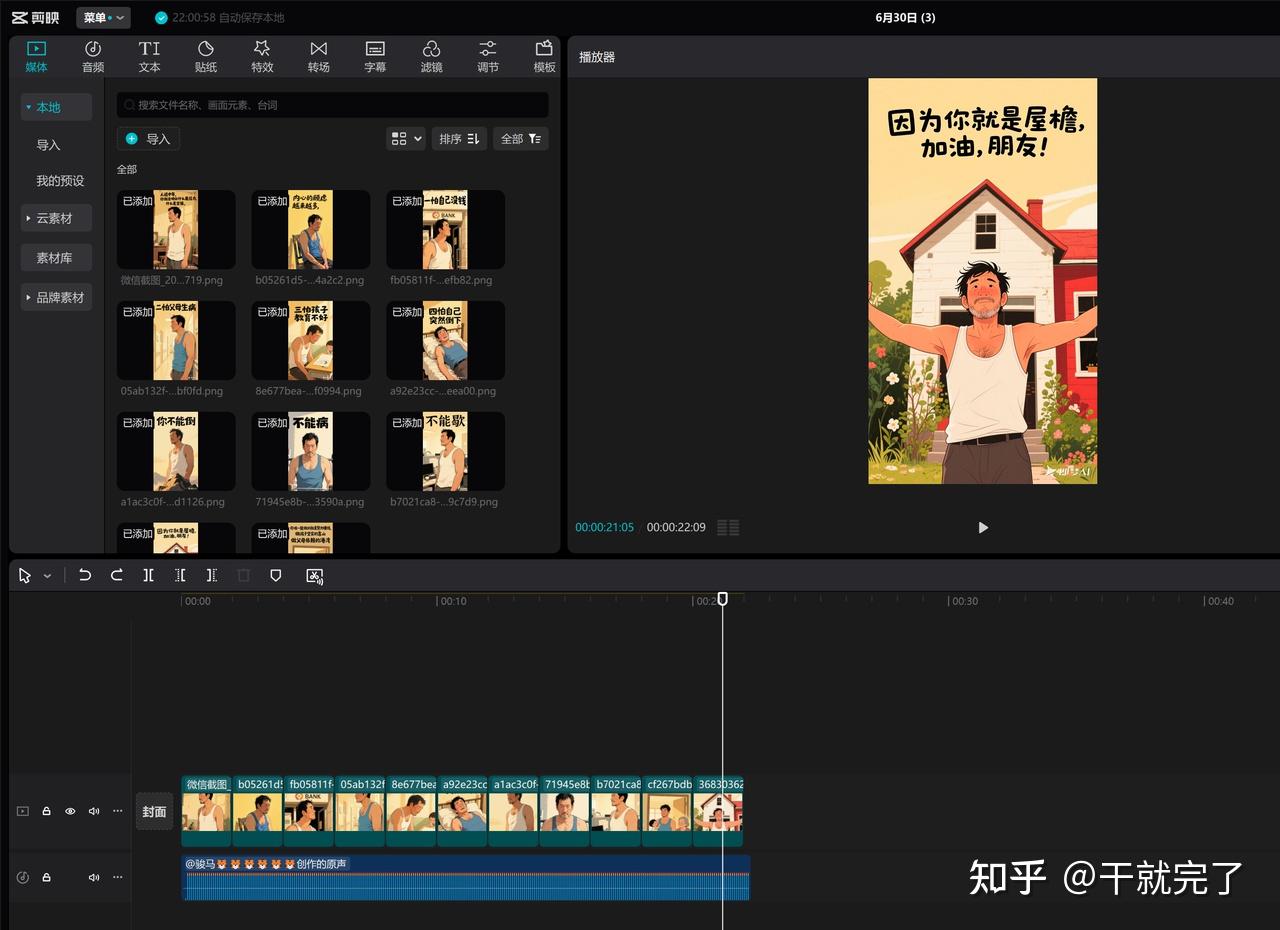Screen dimensions: 1280x930
Task: Lock the video track
Action: point(46,811)
